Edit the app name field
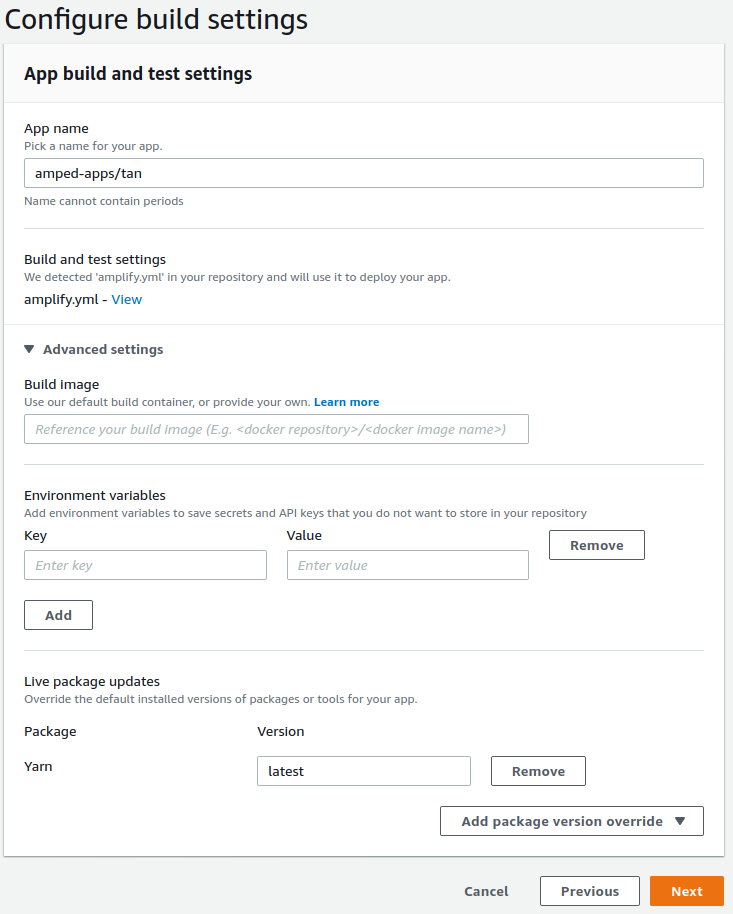The width and height of the screenshot is (733, 914). 363,172
